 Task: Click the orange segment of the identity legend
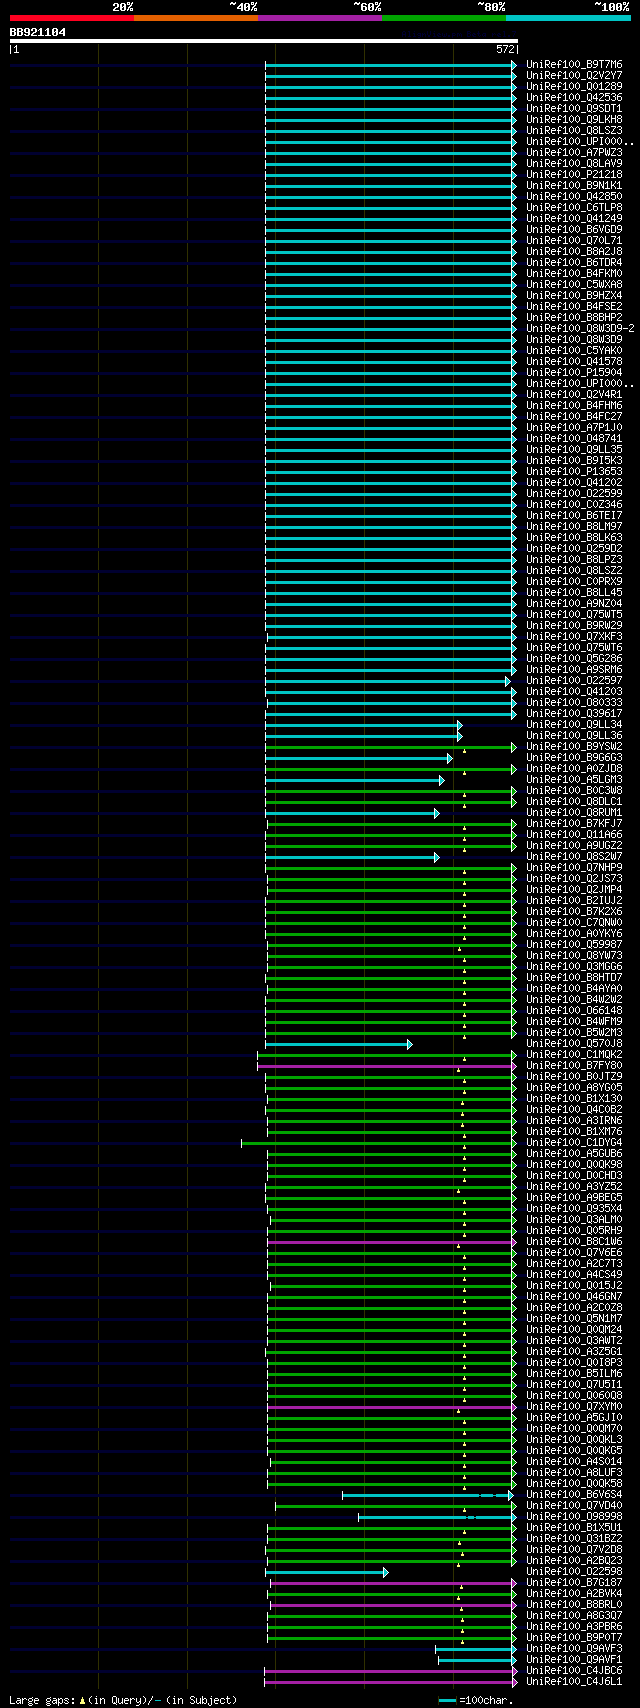click(195, 18)
